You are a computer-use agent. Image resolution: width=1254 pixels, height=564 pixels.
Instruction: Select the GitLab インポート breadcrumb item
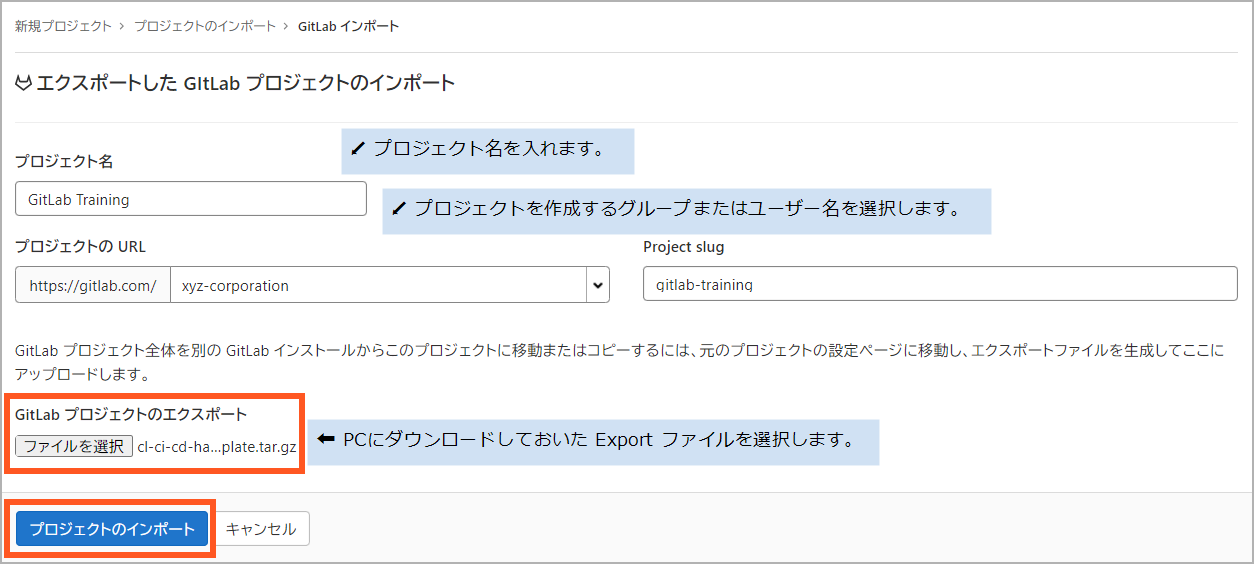348,26
